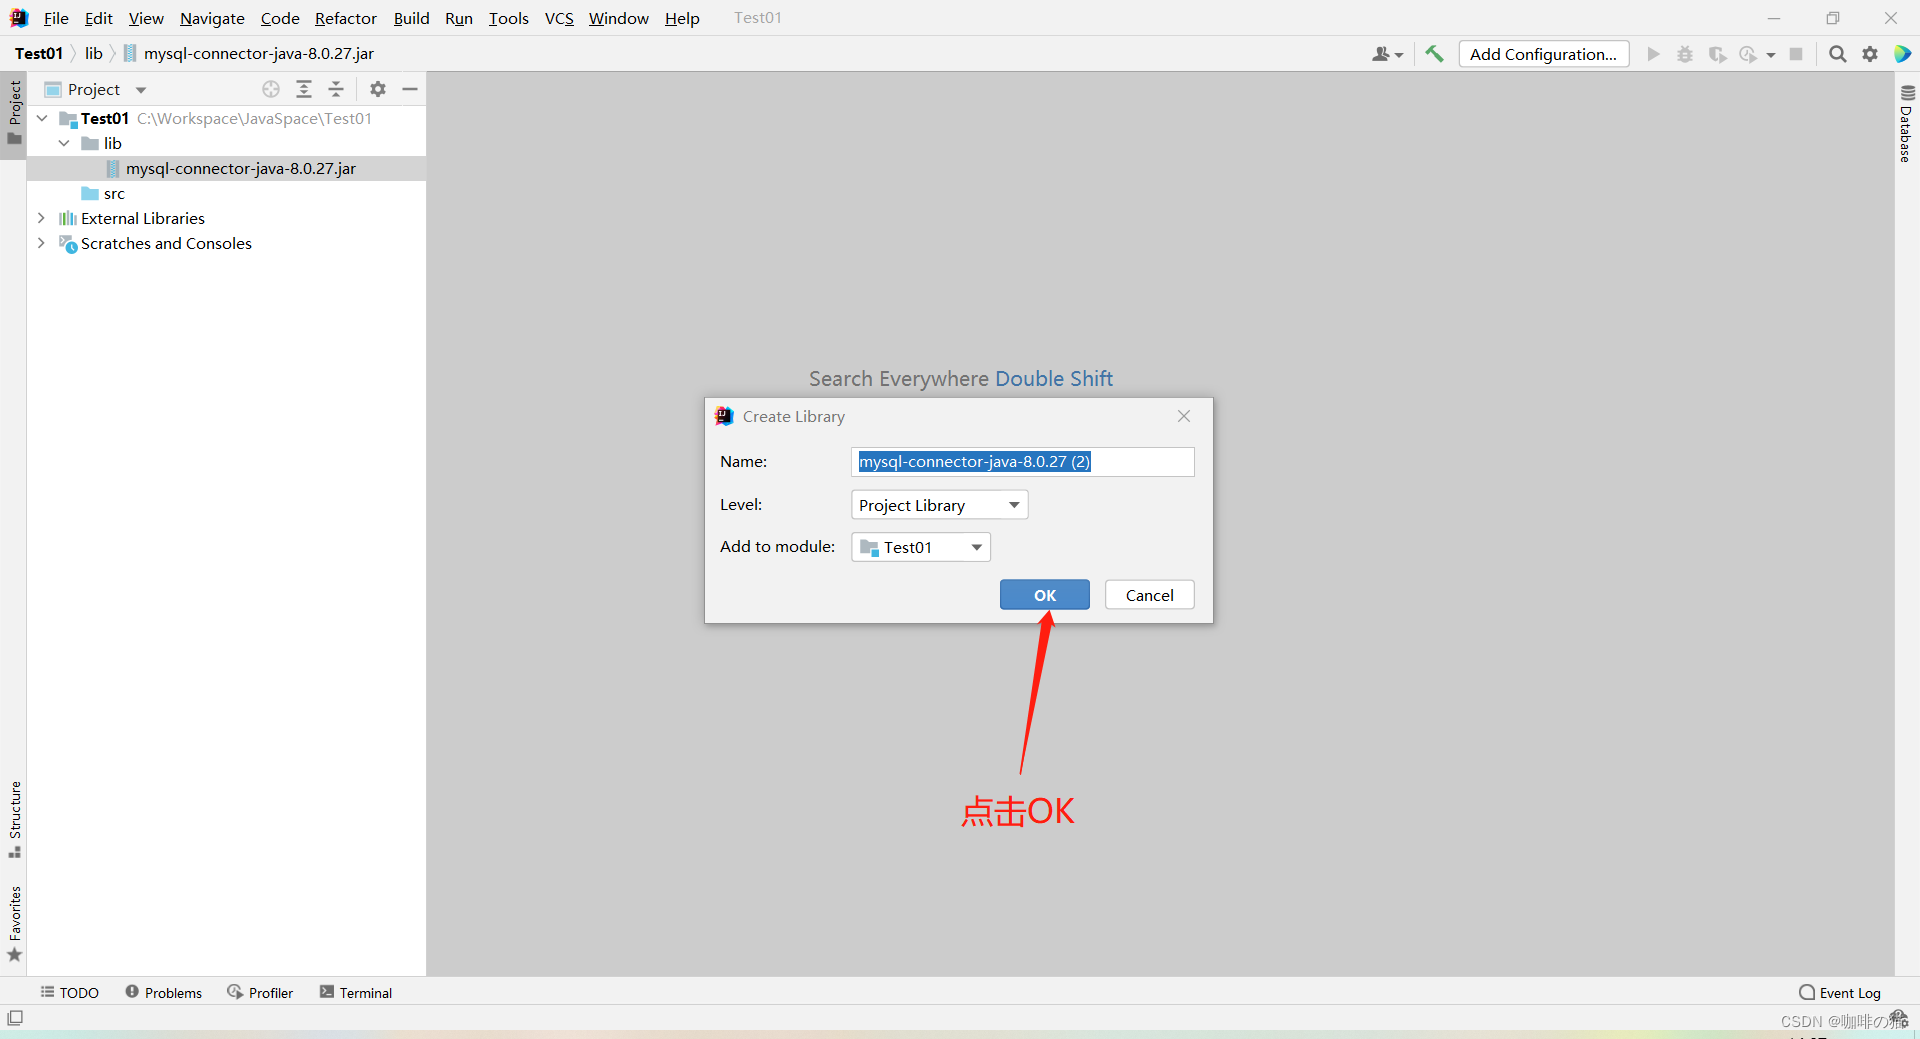Open the Edit menu

tap(98, 18)
